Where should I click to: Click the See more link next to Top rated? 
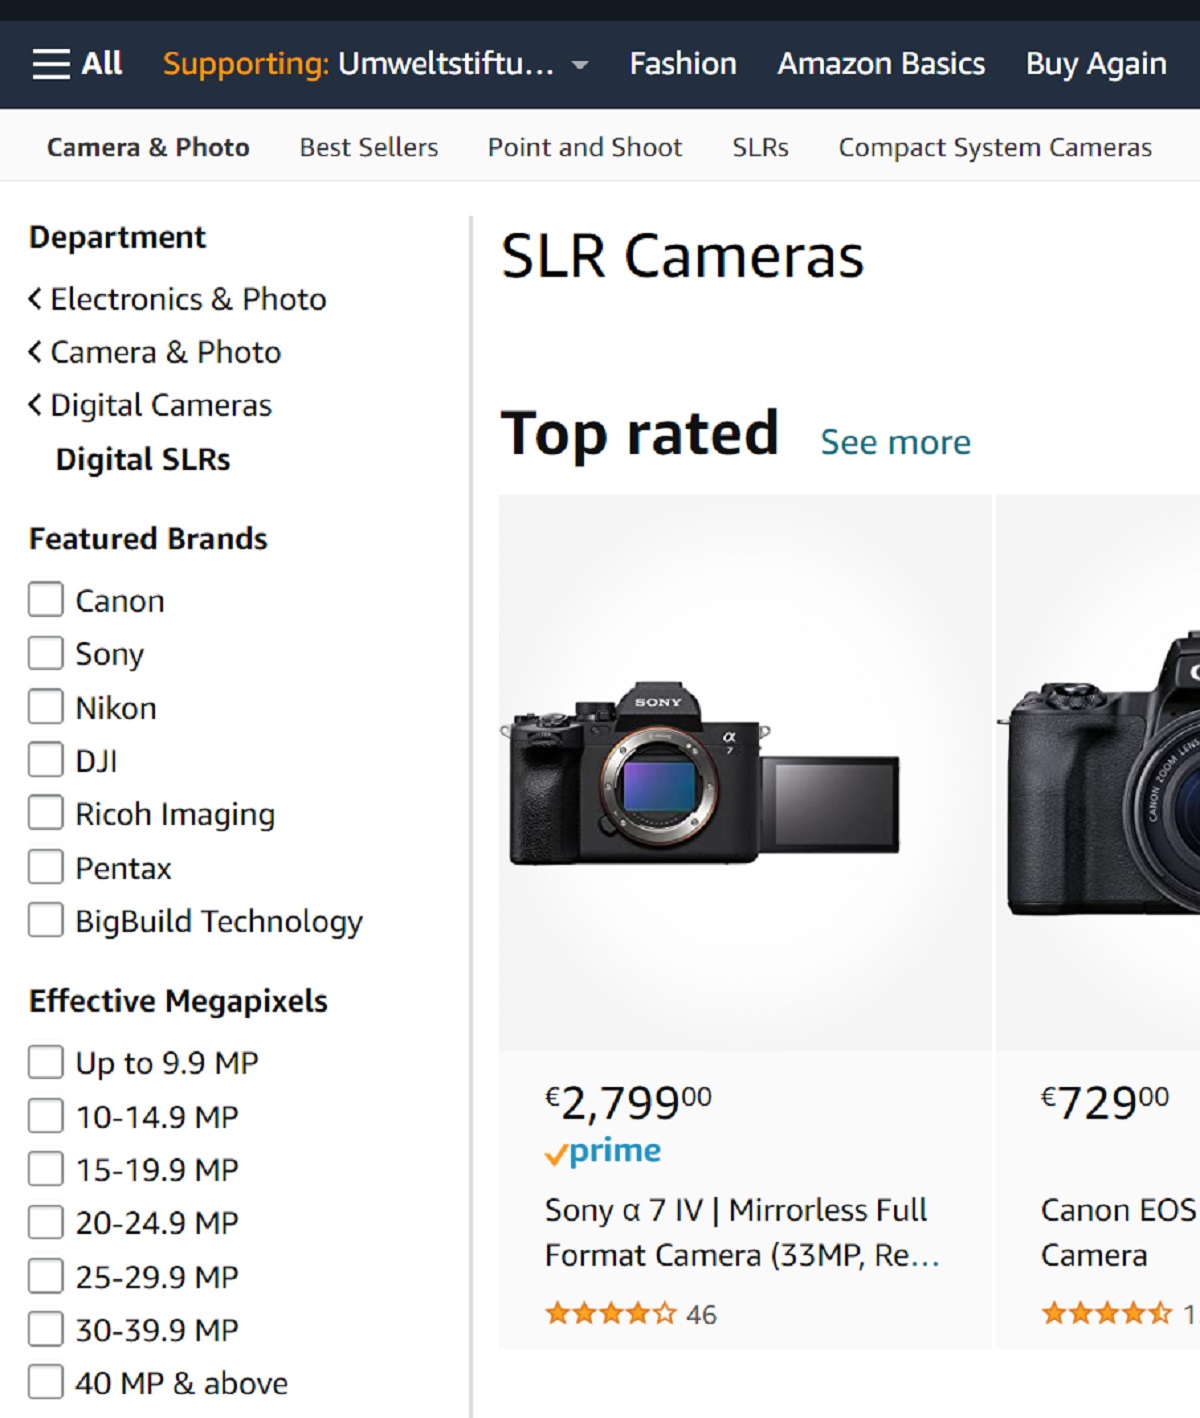point(896,442)
